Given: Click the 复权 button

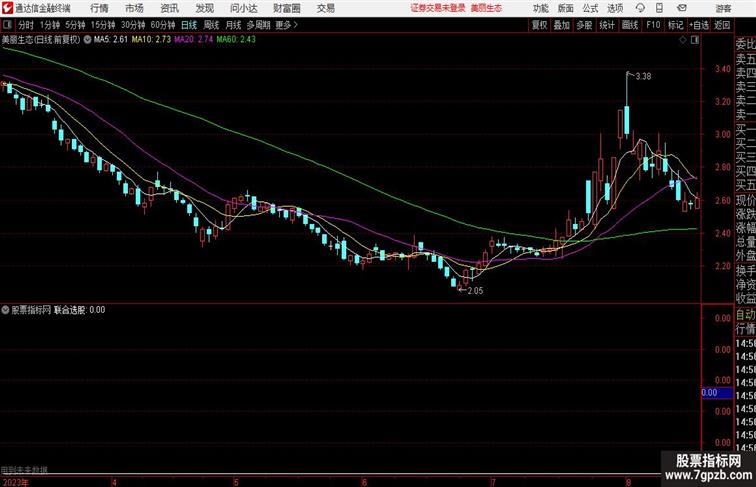Looking at the screenshot, I should click(x=540, y=25).
